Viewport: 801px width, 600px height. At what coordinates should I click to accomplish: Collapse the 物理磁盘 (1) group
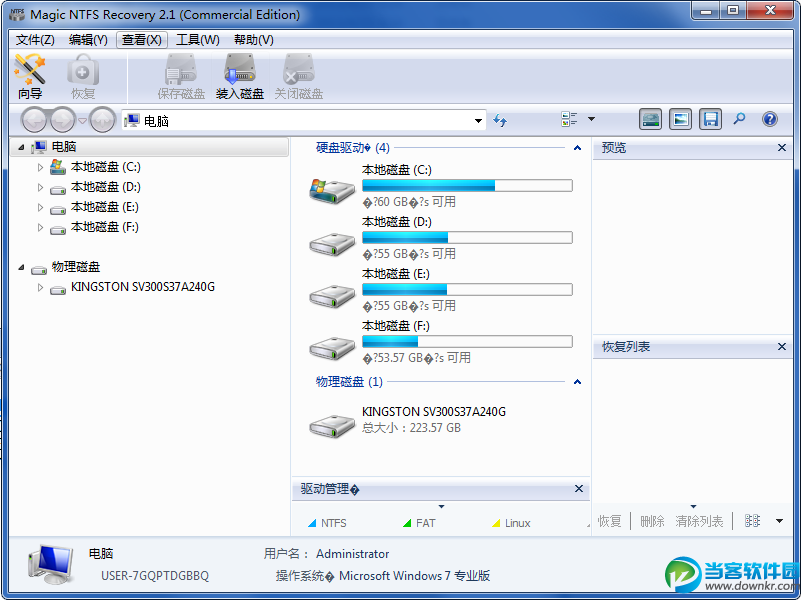pos(577,382)
